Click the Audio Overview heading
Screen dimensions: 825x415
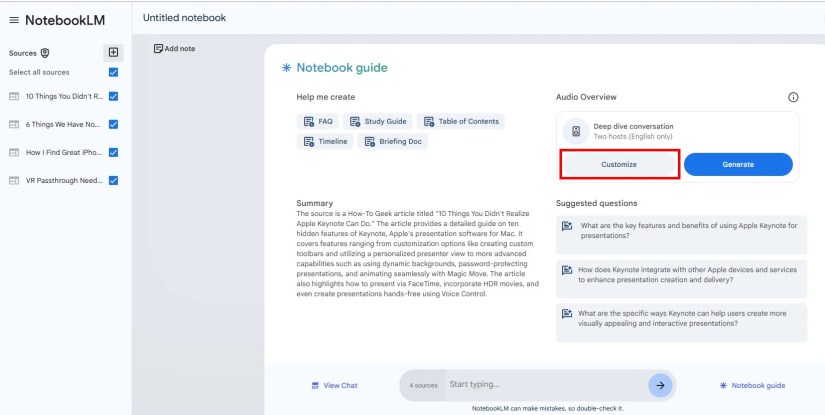[x=586, y=97]
